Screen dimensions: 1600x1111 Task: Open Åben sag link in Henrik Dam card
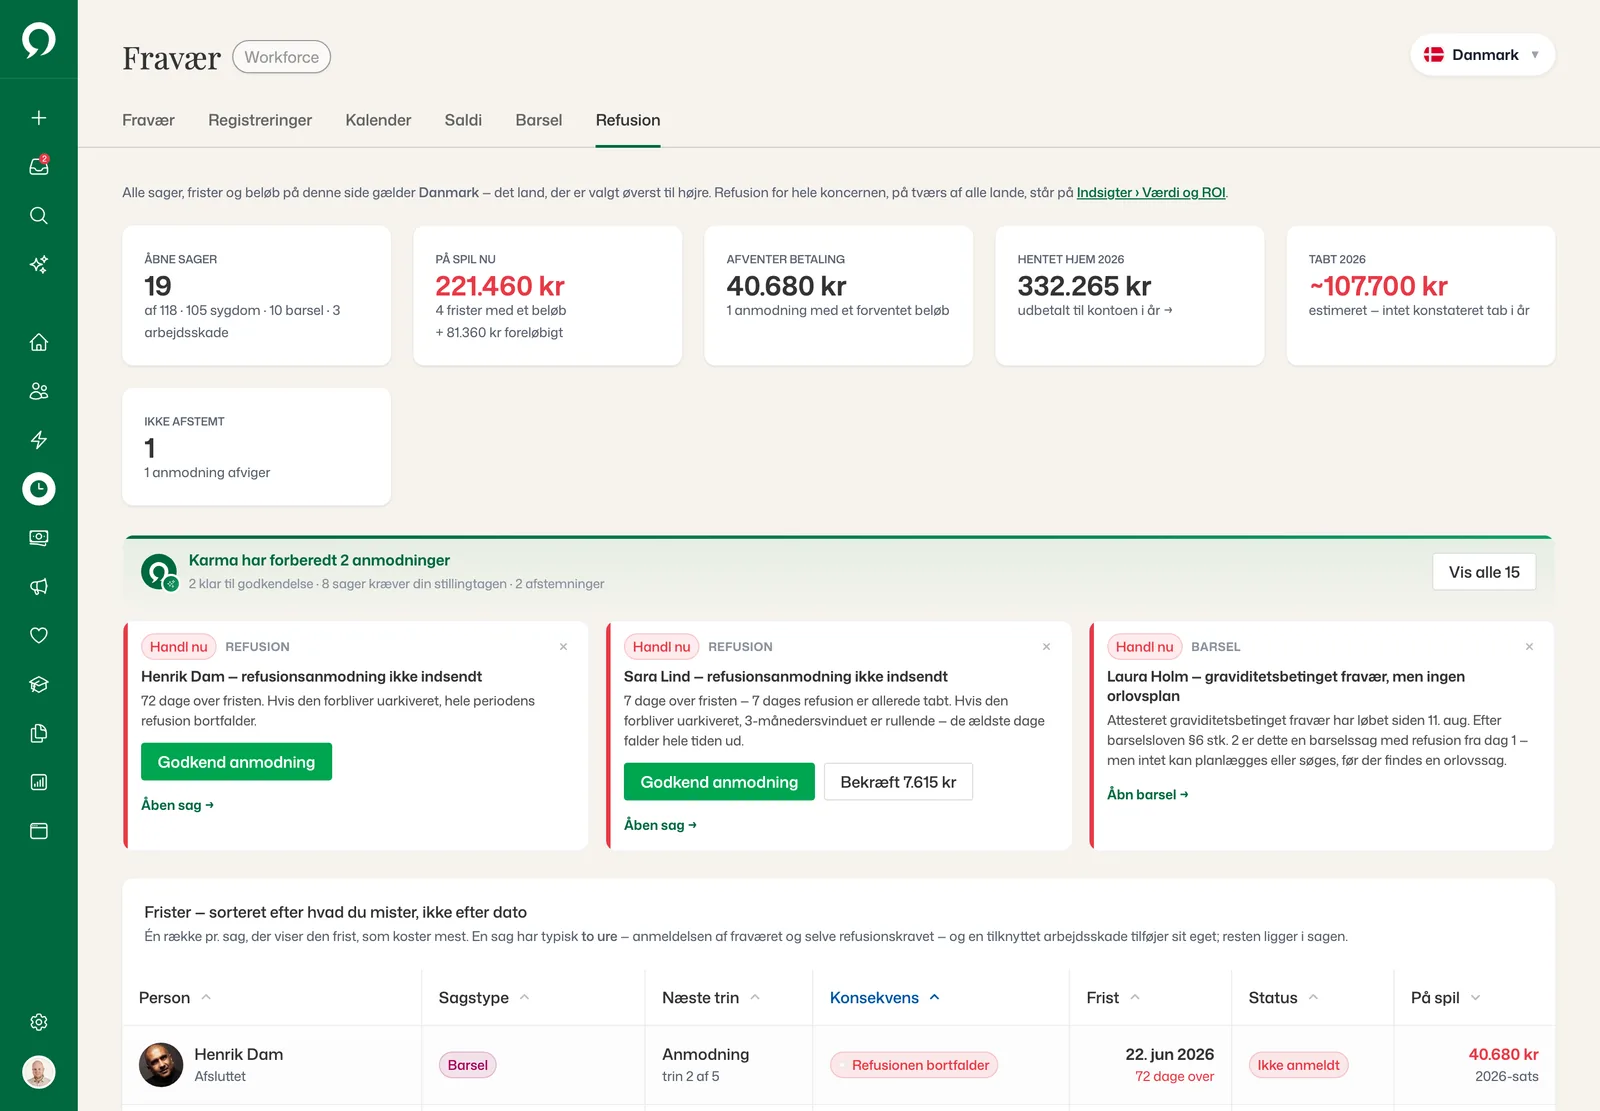177,805
